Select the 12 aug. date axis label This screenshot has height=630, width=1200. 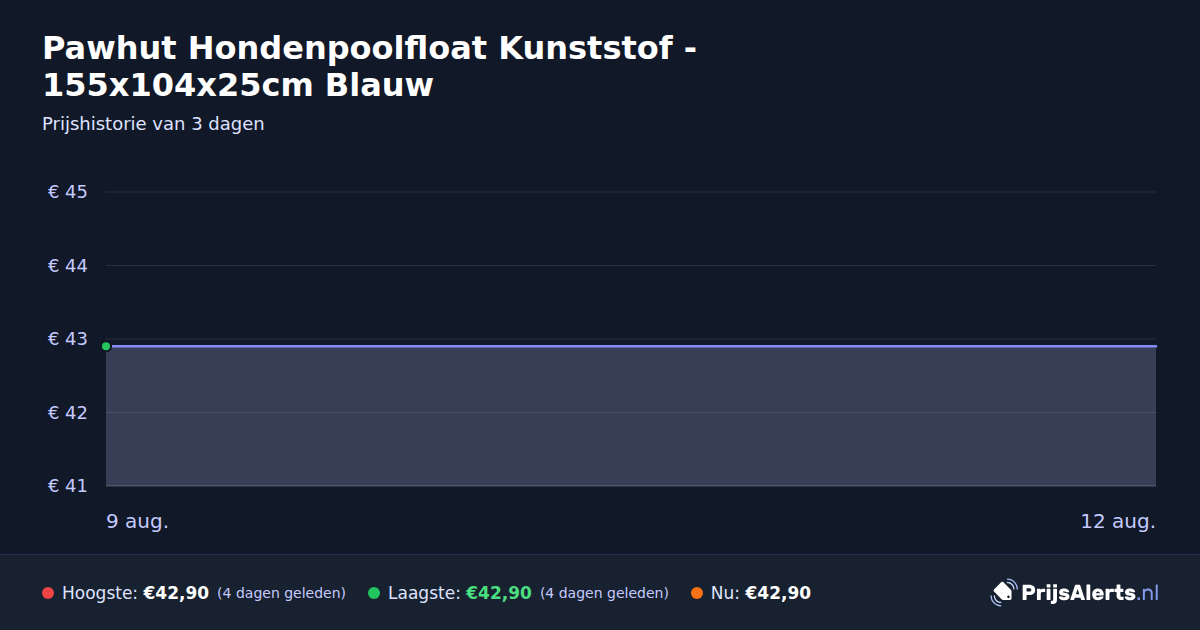pos(1118,522)
